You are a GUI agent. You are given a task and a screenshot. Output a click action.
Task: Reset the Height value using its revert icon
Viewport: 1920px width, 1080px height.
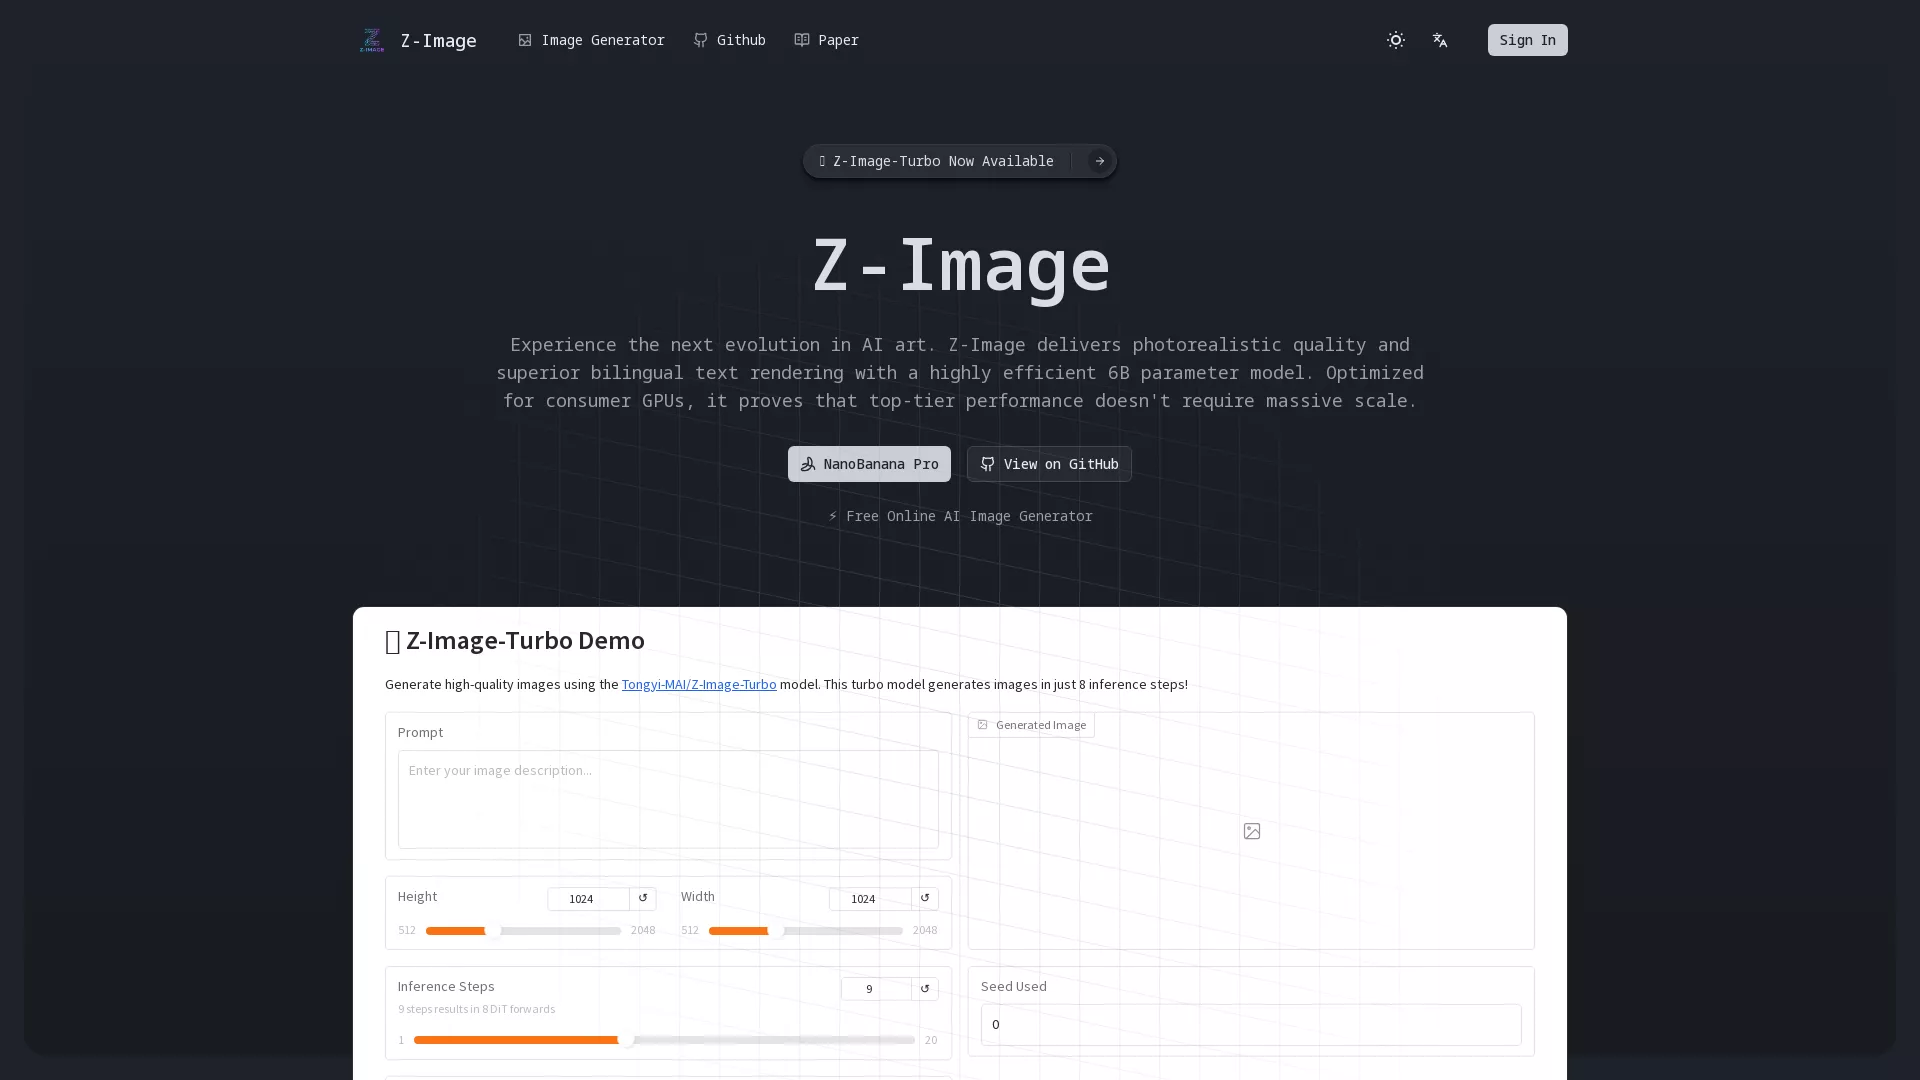[643, 898]
